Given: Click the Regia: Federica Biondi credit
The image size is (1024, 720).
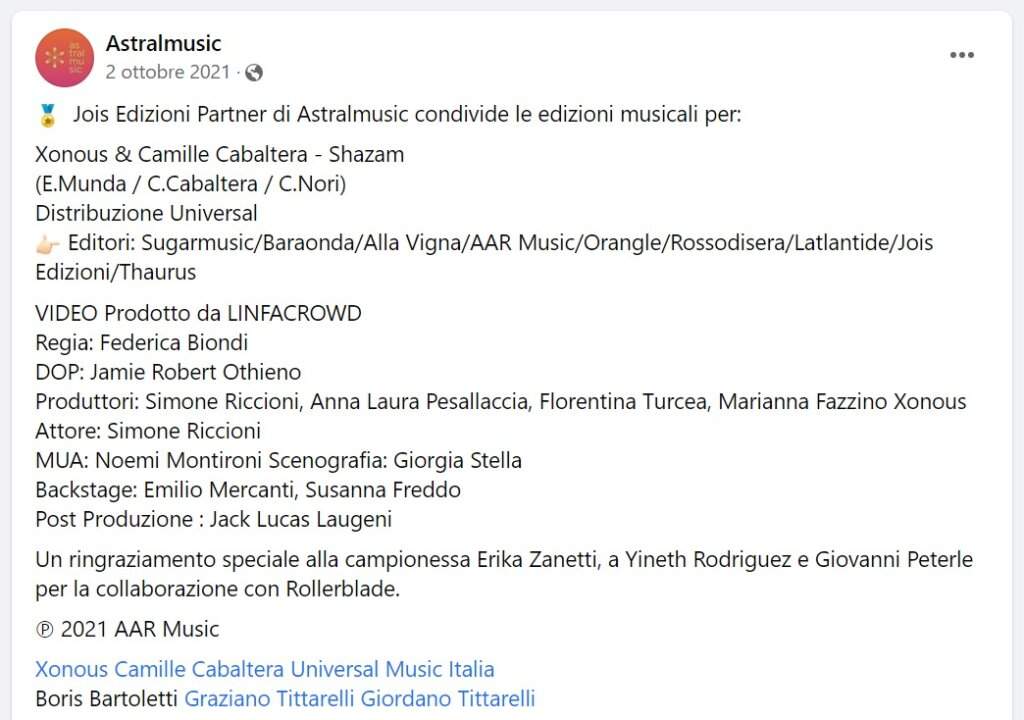Looking at the screenshot, I should 141,343.
